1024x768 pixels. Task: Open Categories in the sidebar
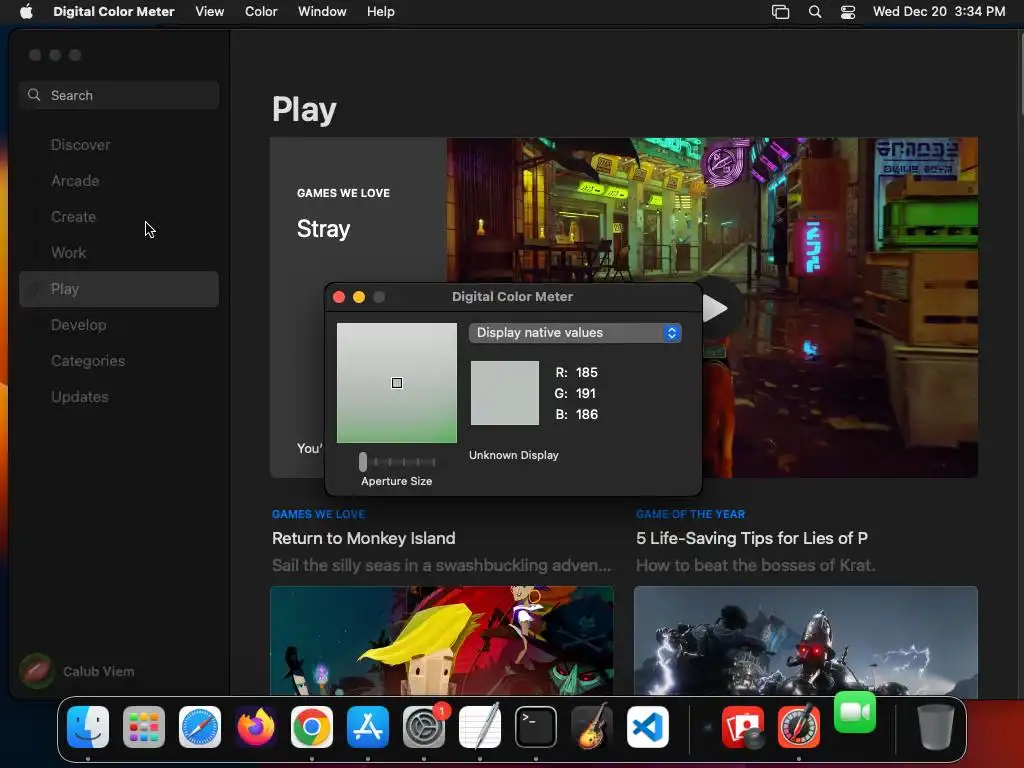[119, 360]
